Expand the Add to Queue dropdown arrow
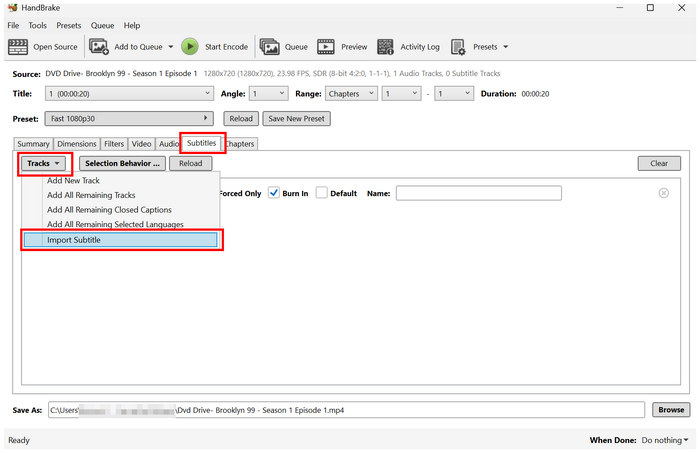The width and height of the screenshot is (700, 453). [171, 46]
